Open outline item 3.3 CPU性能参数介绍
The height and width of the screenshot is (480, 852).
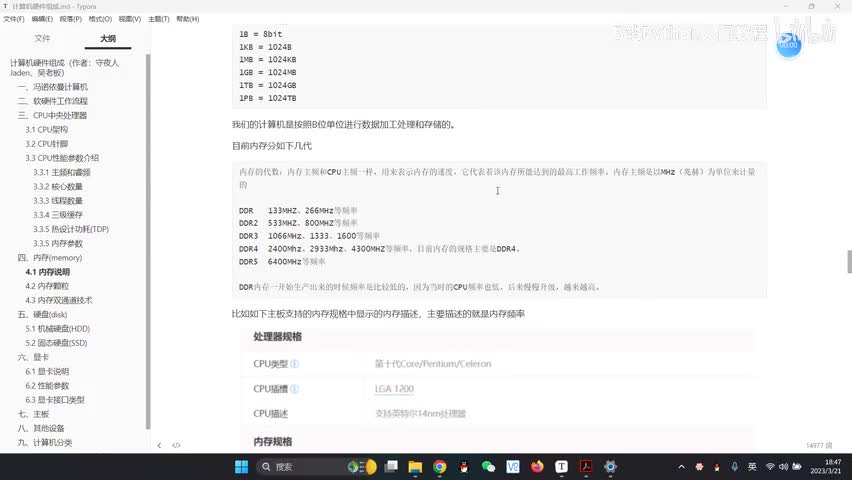click(62, 158)
